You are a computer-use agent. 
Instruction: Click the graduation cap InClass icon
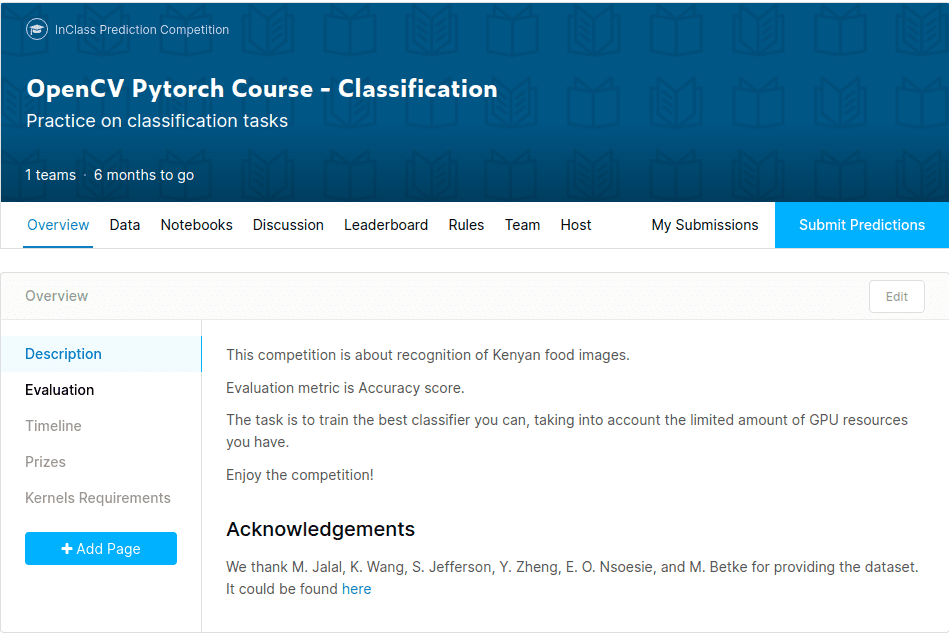click(37, 29)
